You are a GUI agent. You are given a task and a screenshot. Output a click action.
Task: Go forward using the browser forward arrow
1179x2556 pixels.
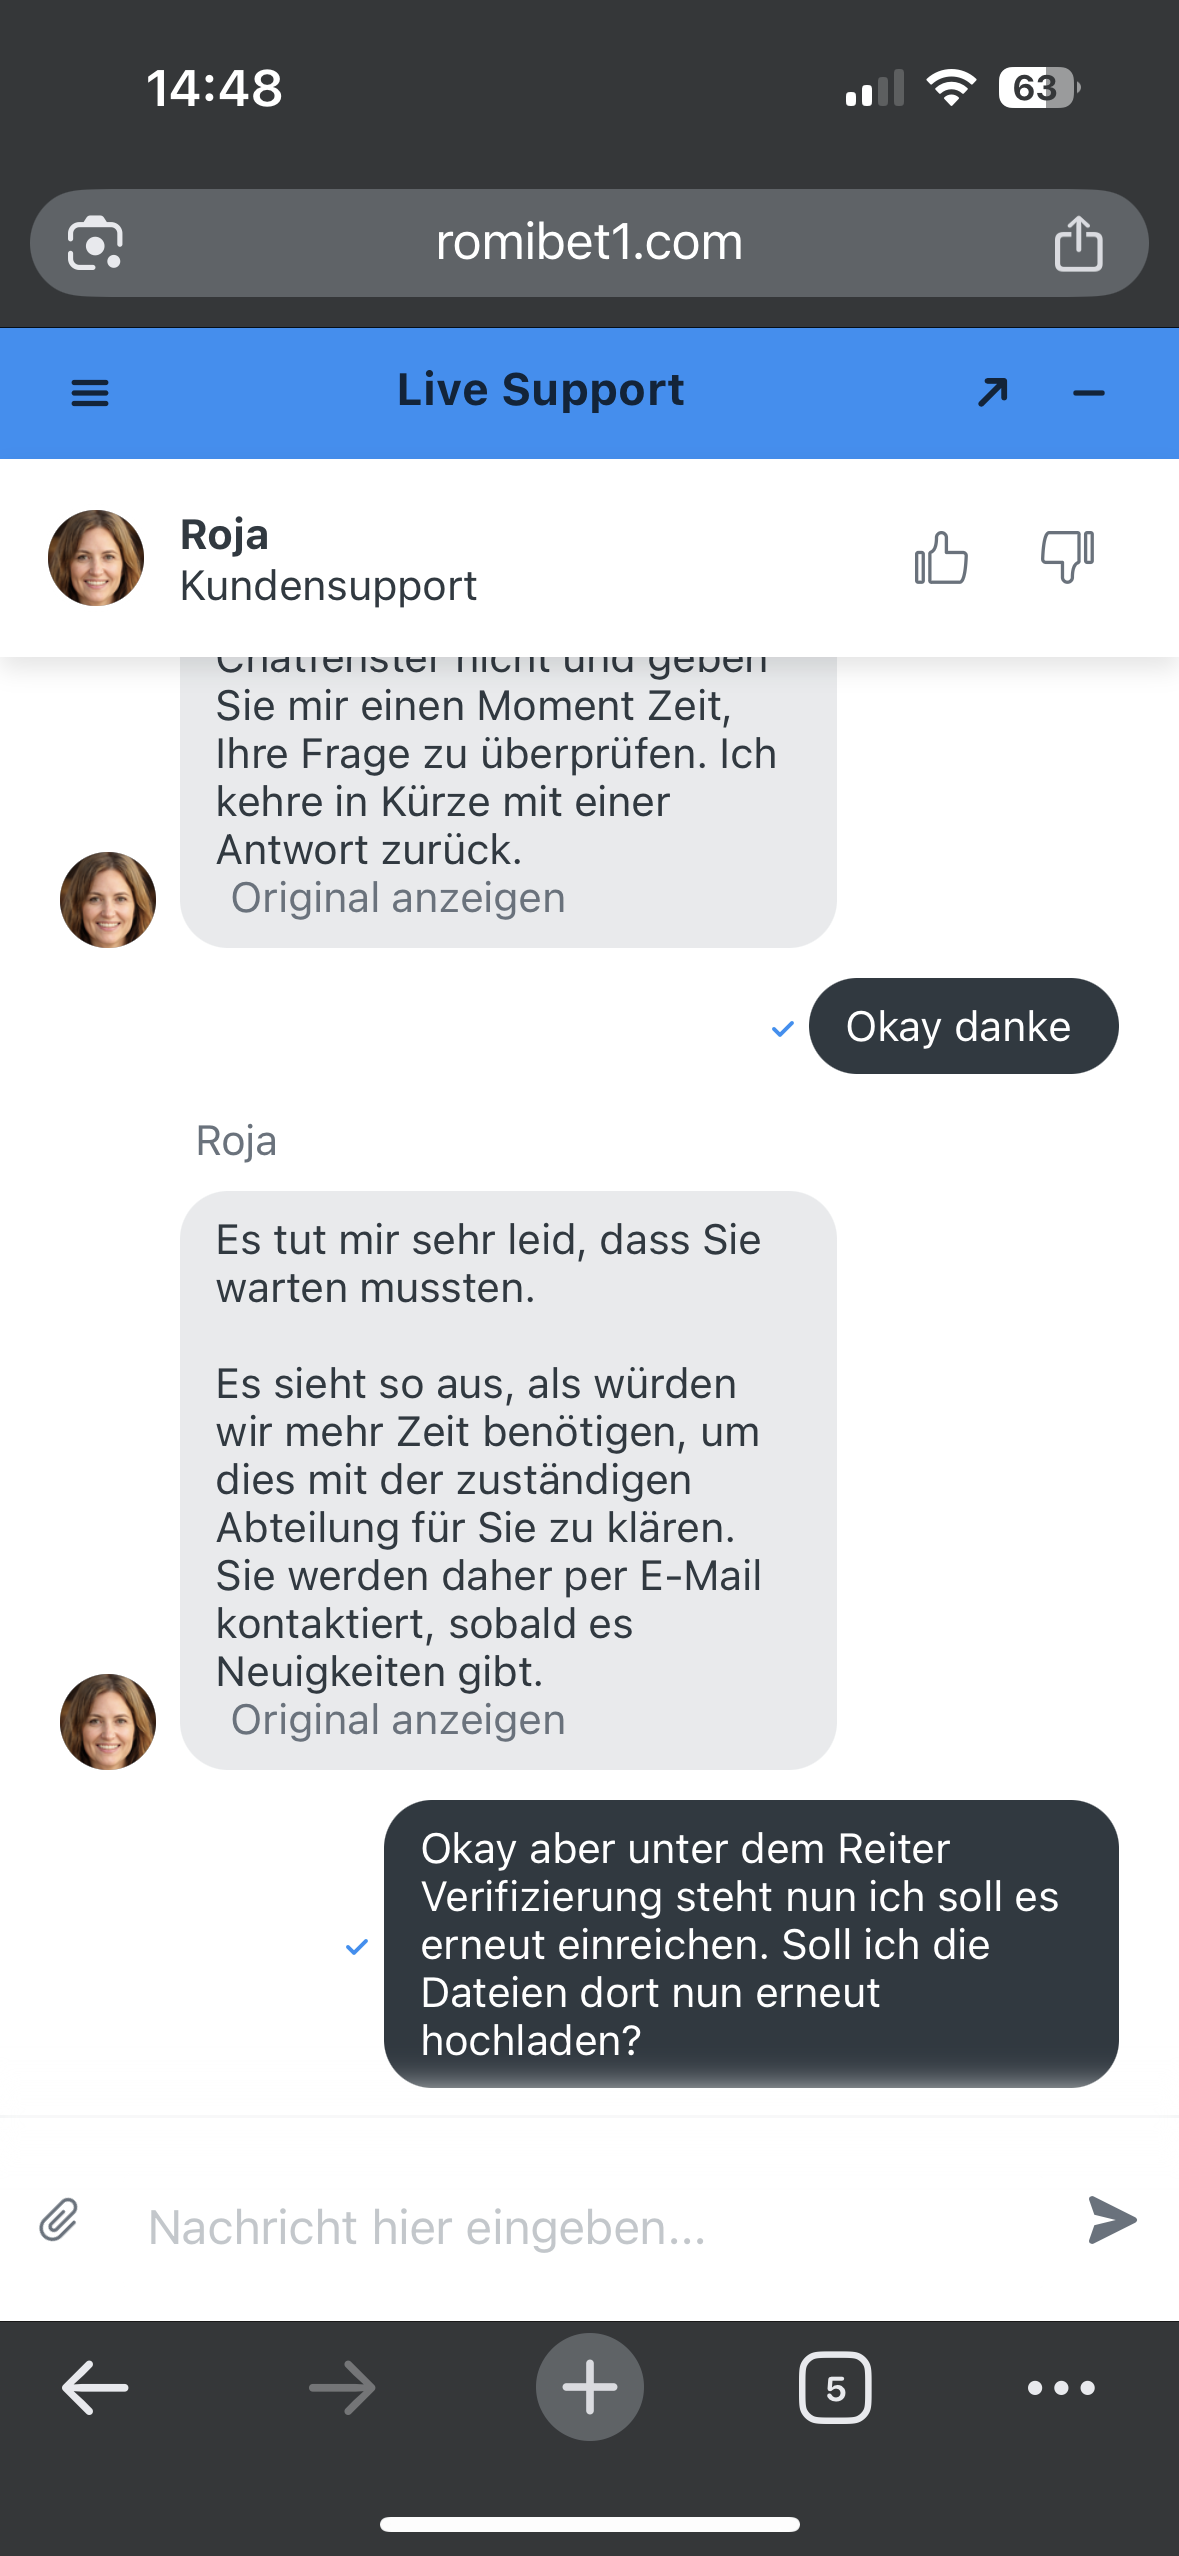342,2387
